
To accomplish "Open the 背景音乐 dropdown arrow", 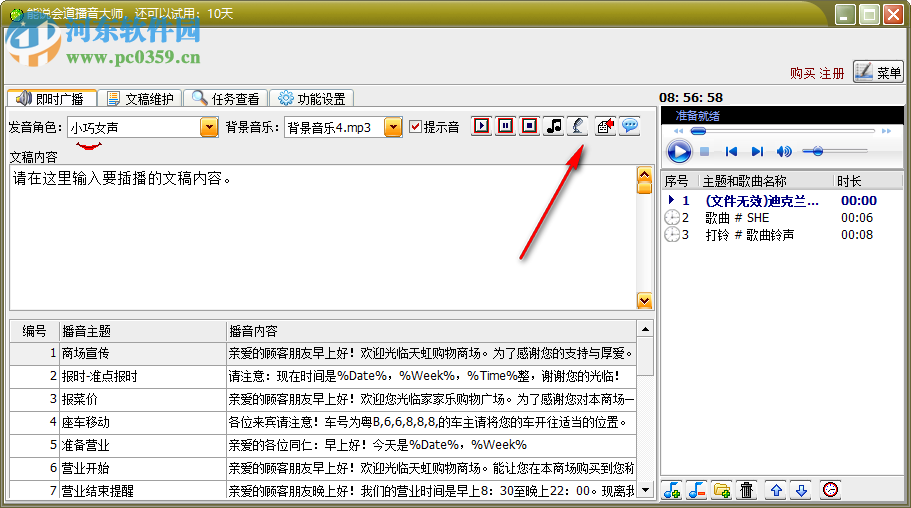I will (393, 127).
